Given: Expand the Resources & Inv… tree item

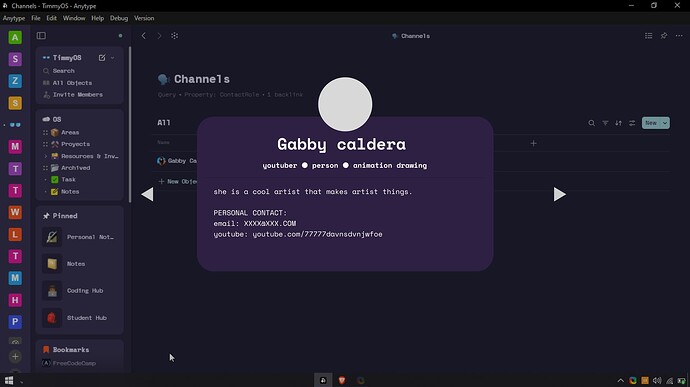Looking at the screenshot, I should [46, 156].
